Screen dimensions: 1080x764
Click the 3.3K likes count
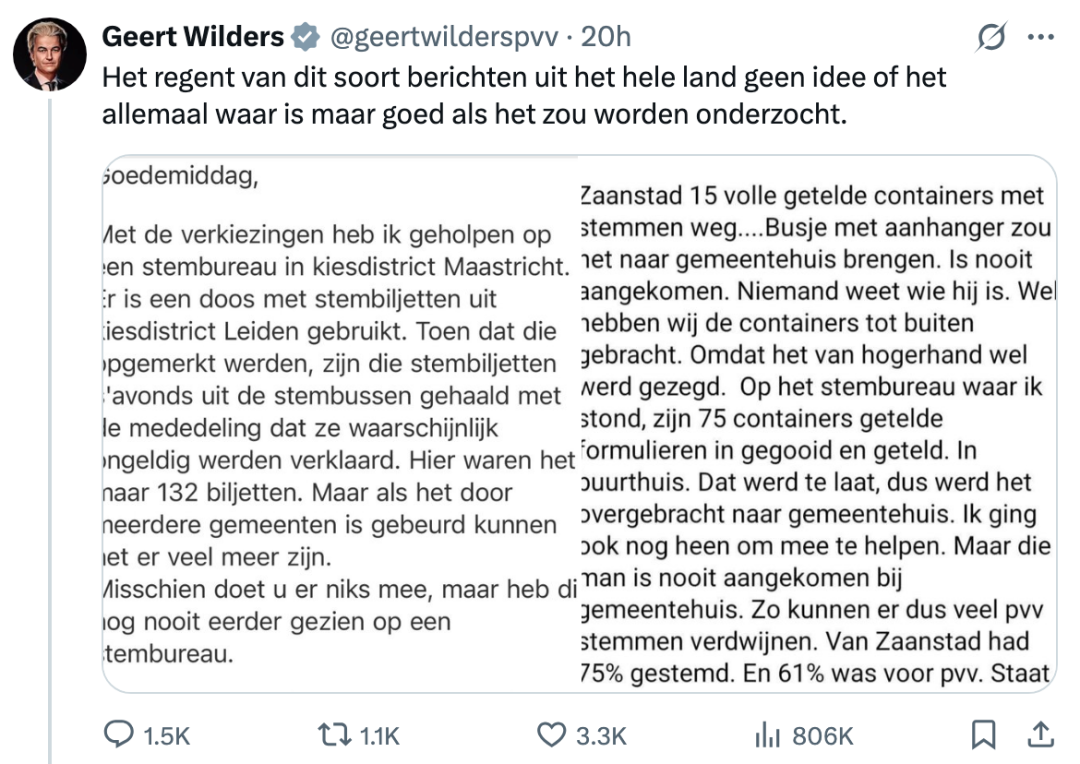(601, 736)
